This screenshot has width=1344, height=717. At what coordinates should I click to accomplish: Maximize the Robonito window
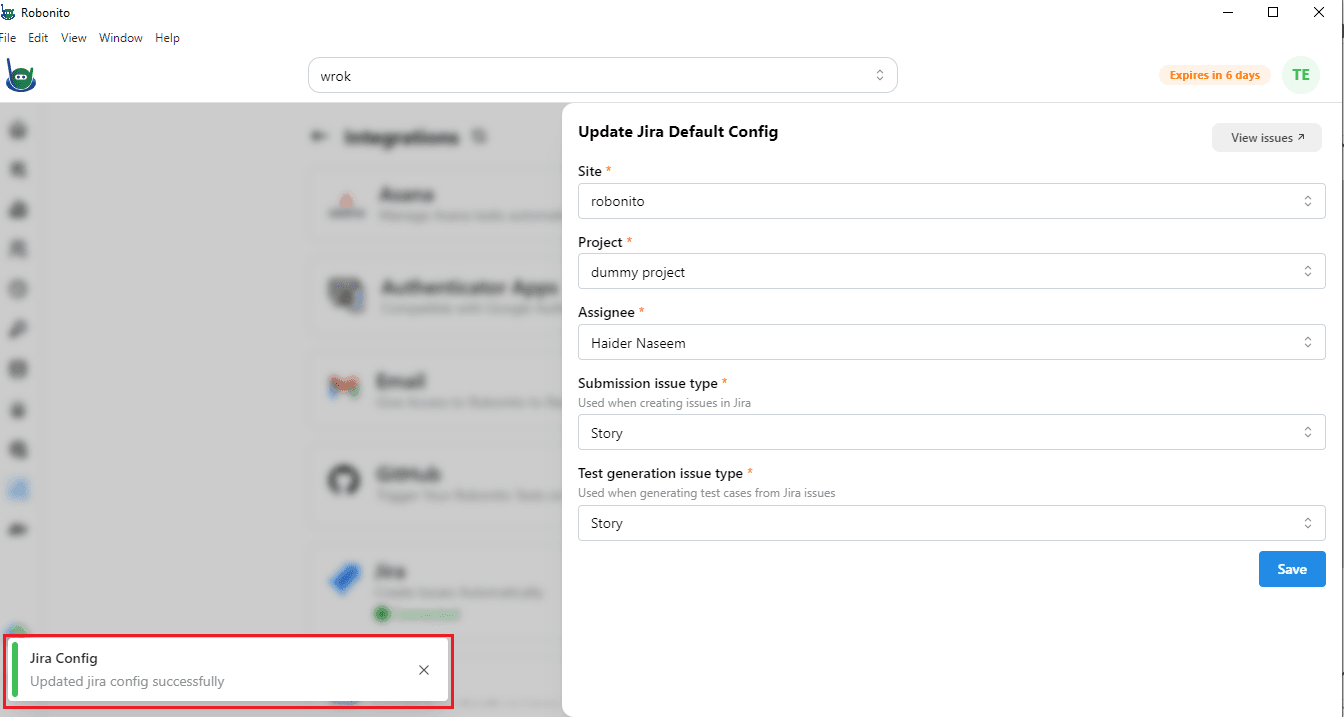point(1273,12)
